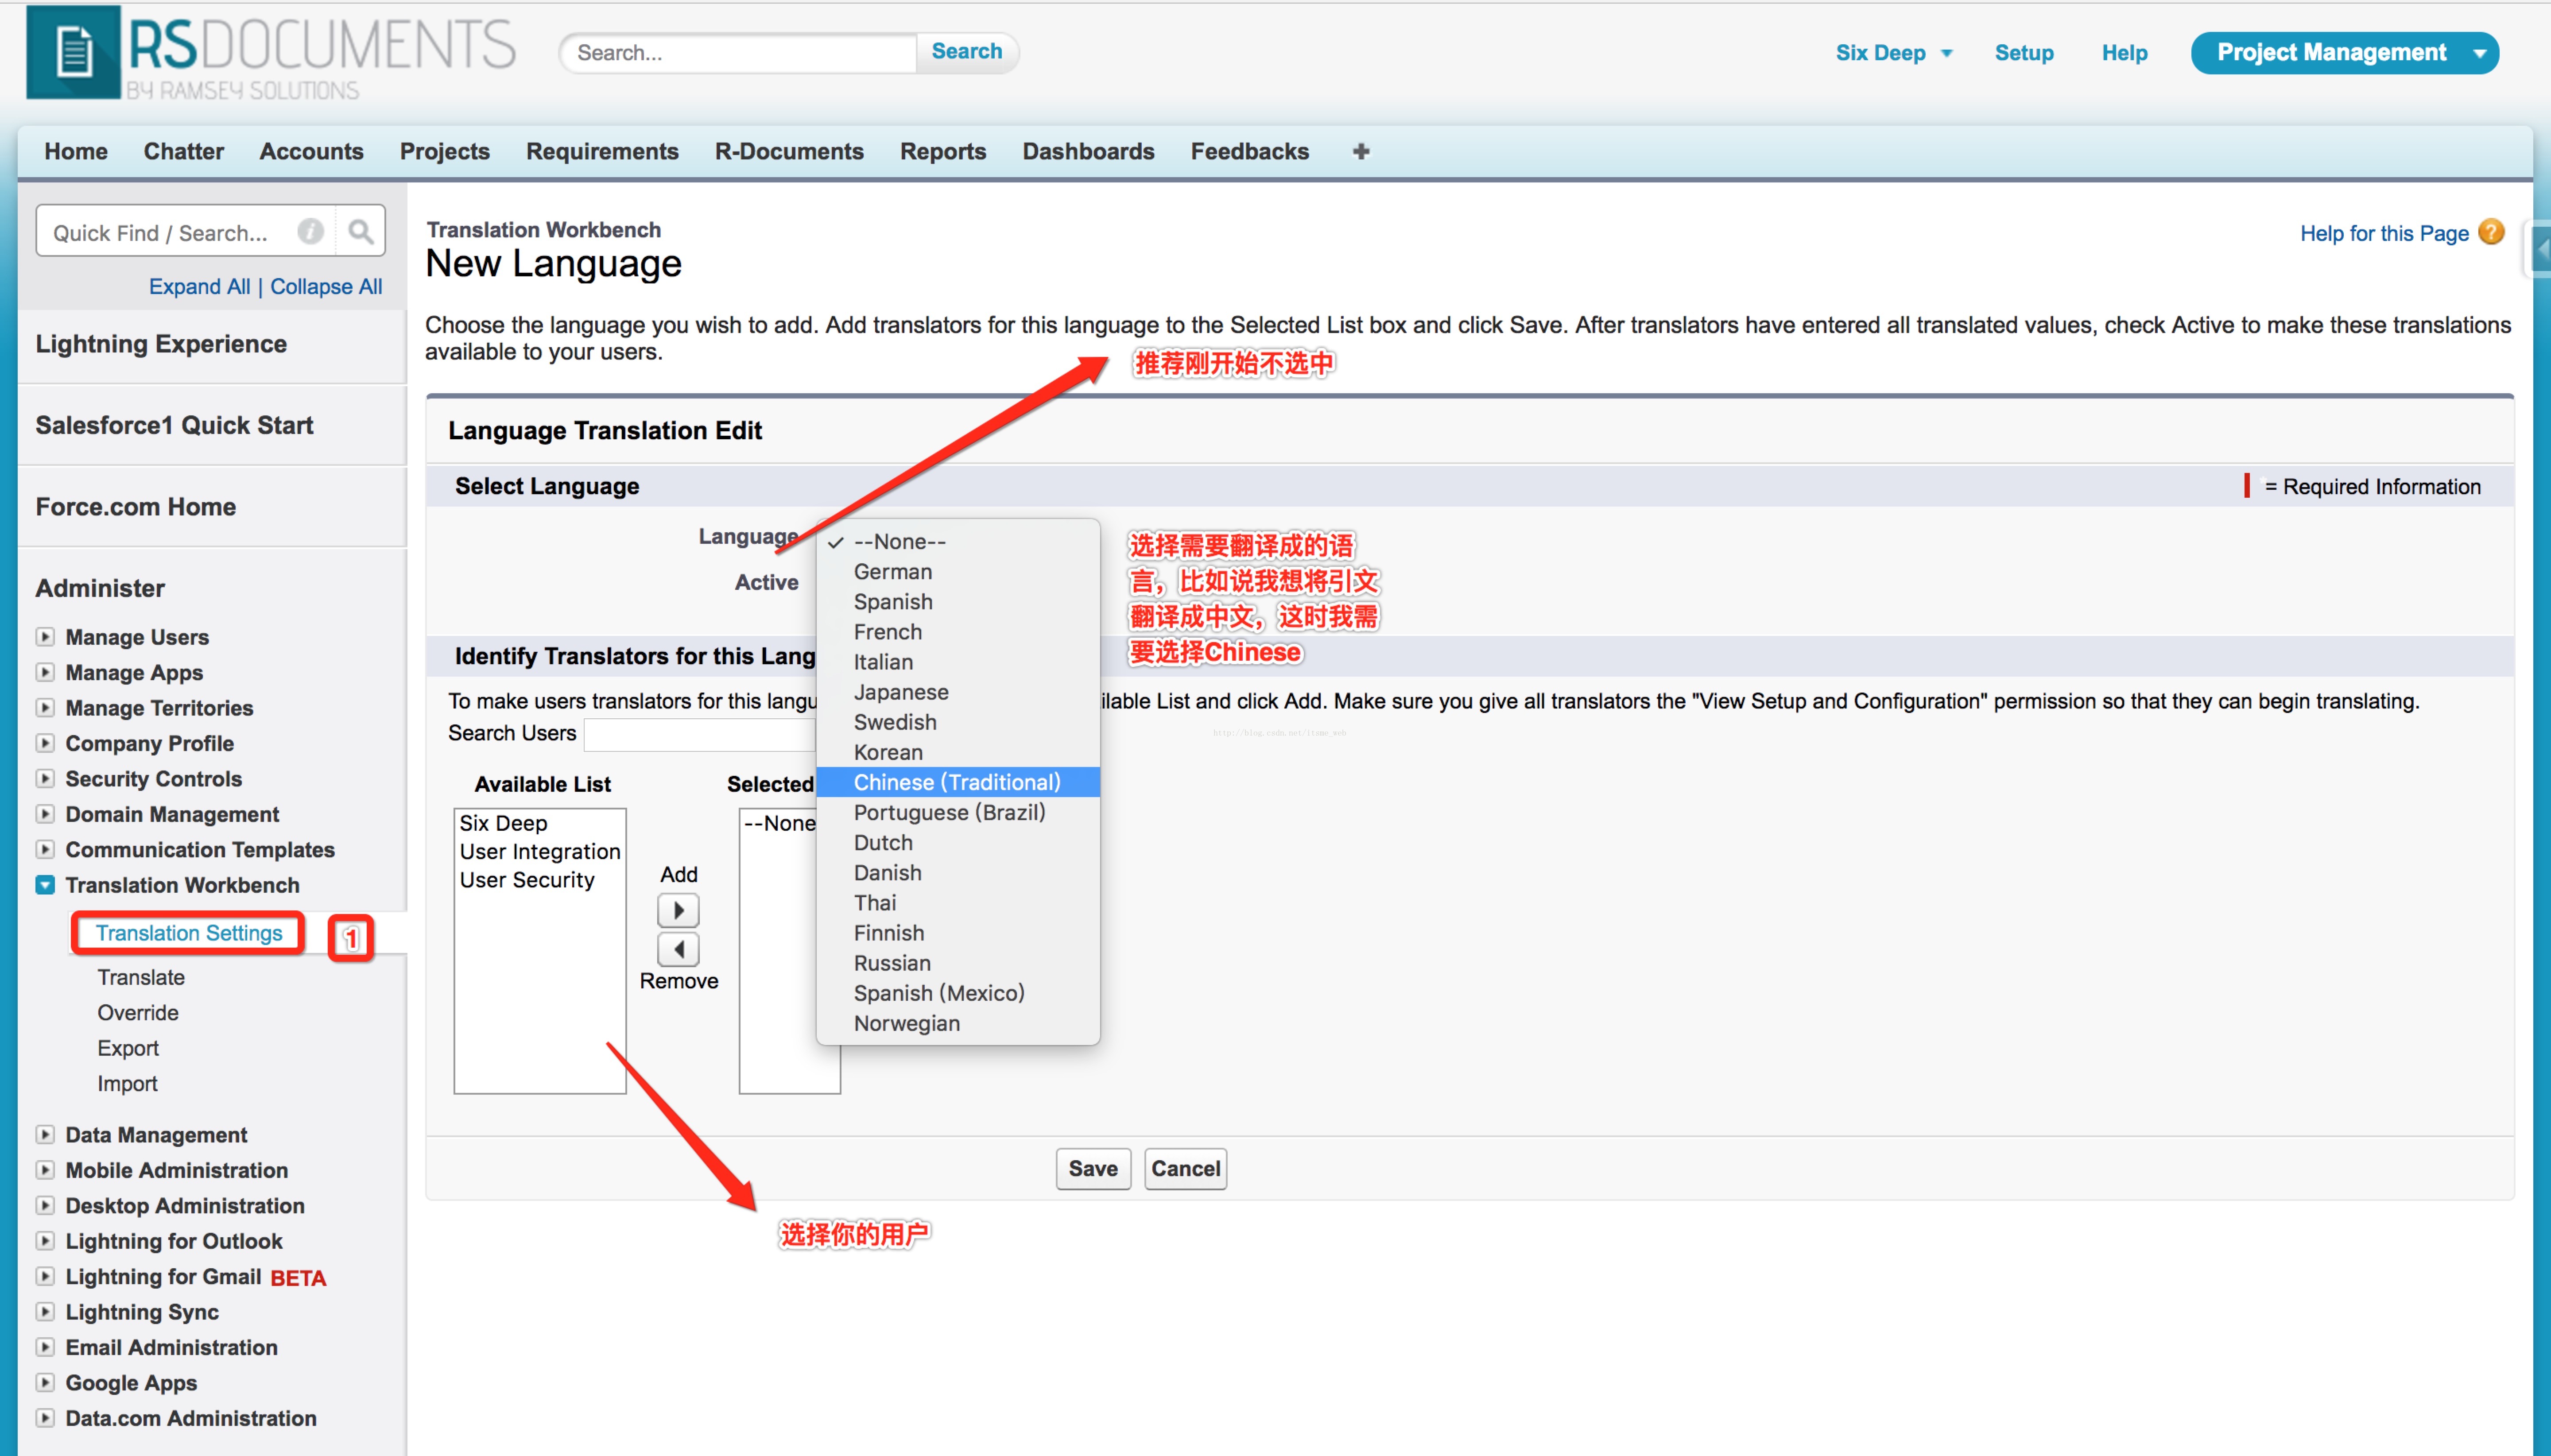Select User Integration in the Available List
The width and height of the screenshot is (2551, 1456).
pyautogui.click(x=539, y=851)
